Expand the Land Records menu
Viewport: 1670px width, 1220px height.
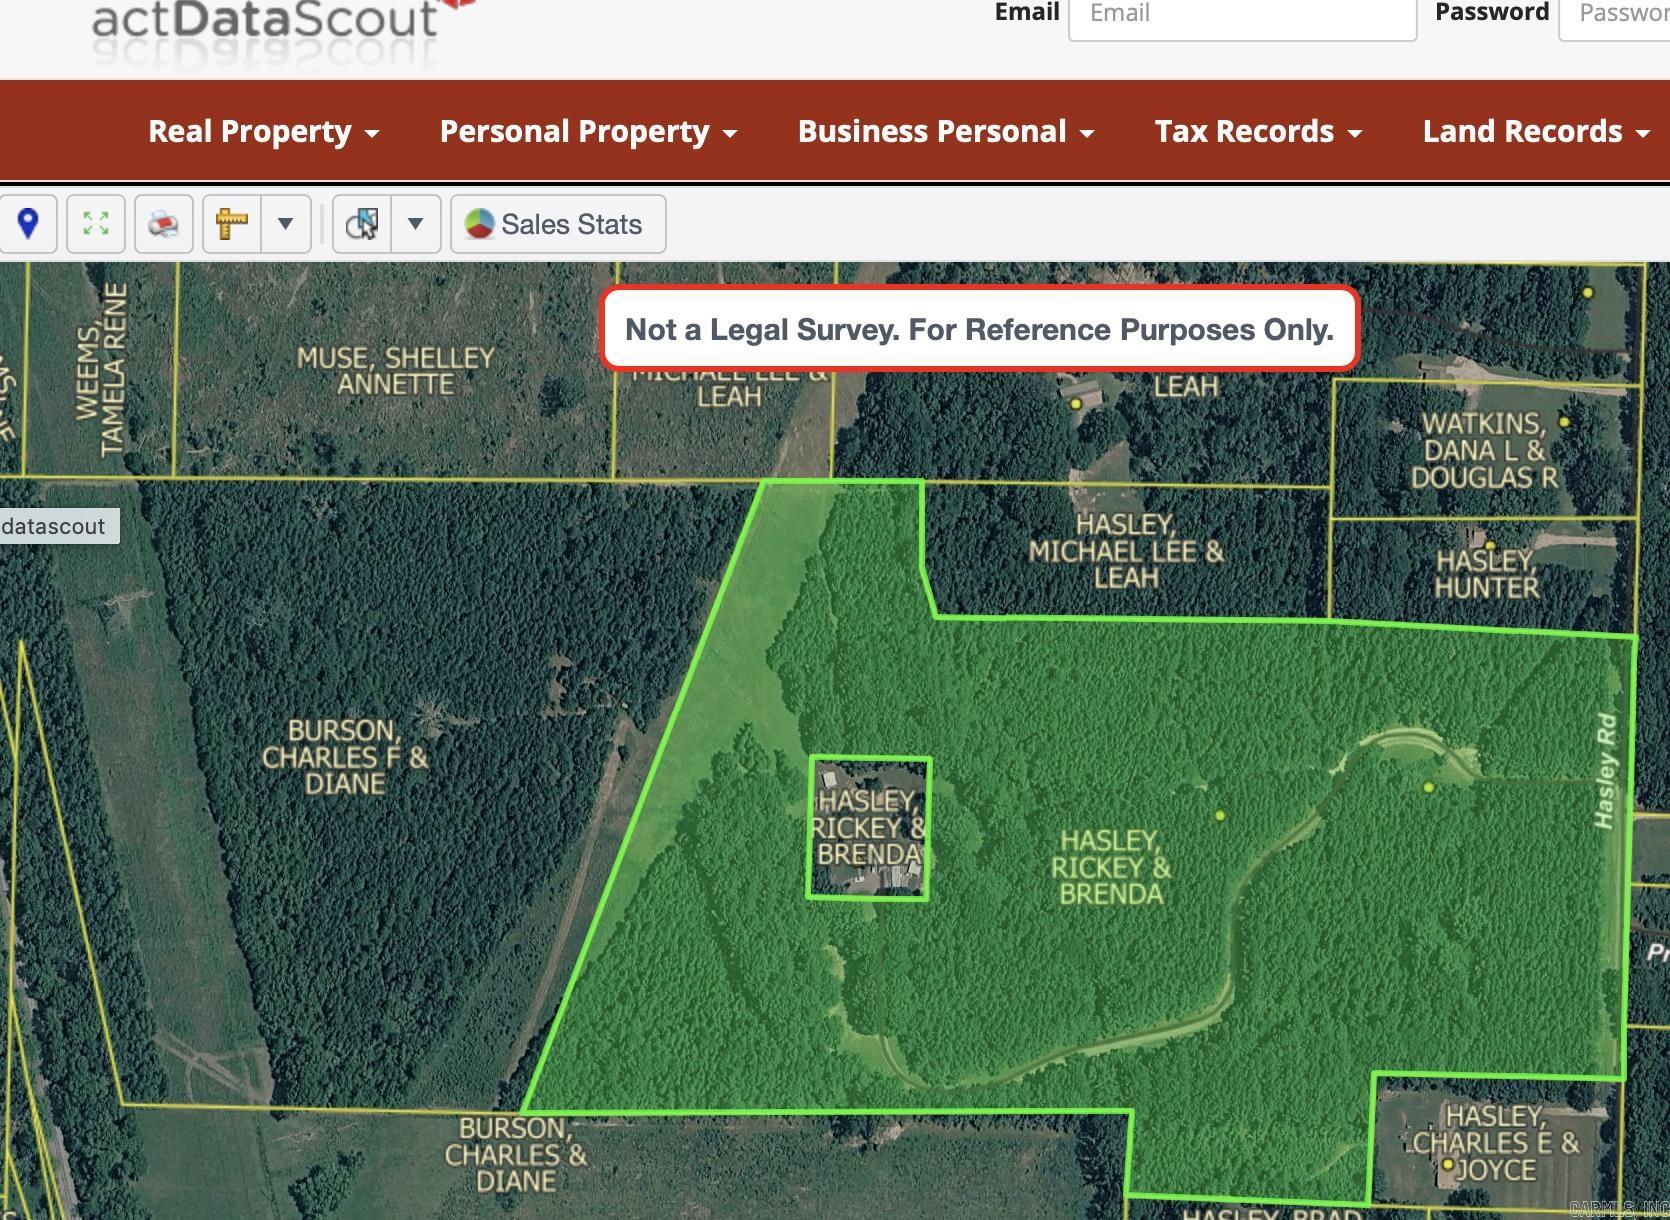(1537, 131)
